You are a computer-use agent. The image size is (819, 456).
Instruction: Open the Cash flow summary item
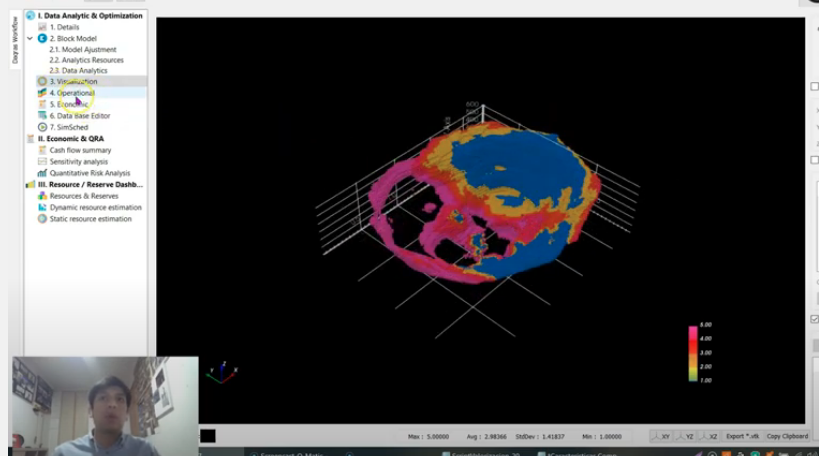pos(80,150)
